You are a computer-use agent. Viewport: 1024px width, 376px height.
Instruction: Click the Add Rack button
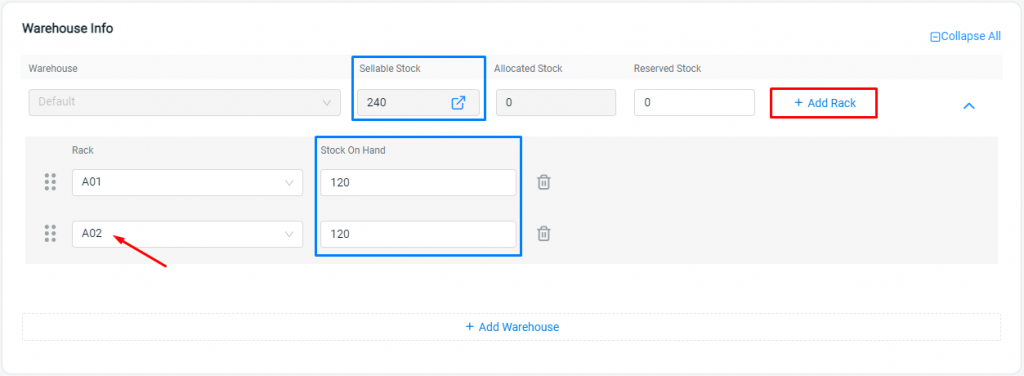[824, 103]
